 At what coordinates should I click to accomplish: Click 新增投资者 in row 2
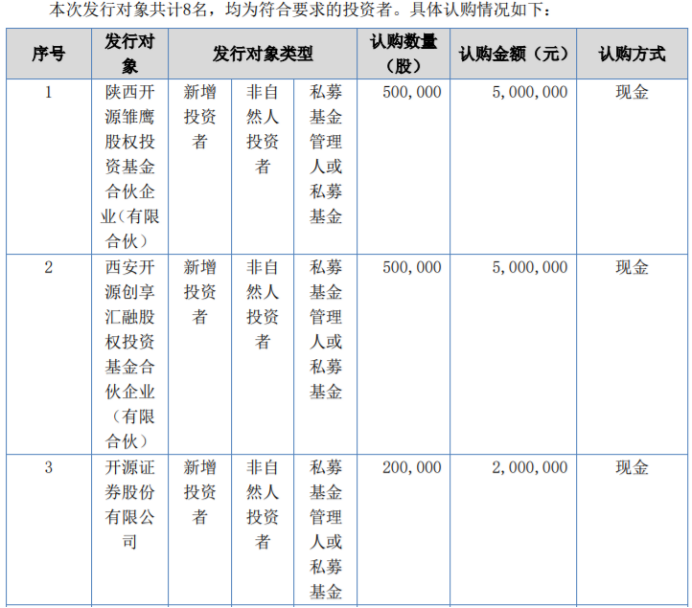200,292
